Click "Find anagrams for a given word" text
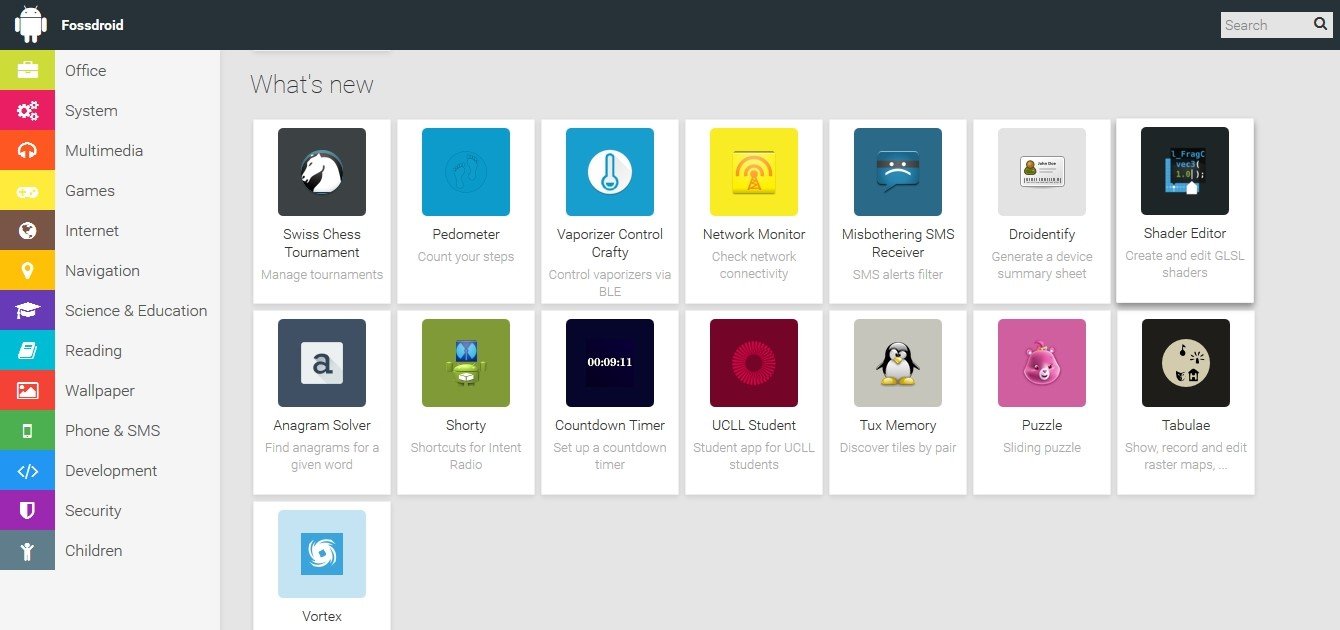 tap(322, 456)
